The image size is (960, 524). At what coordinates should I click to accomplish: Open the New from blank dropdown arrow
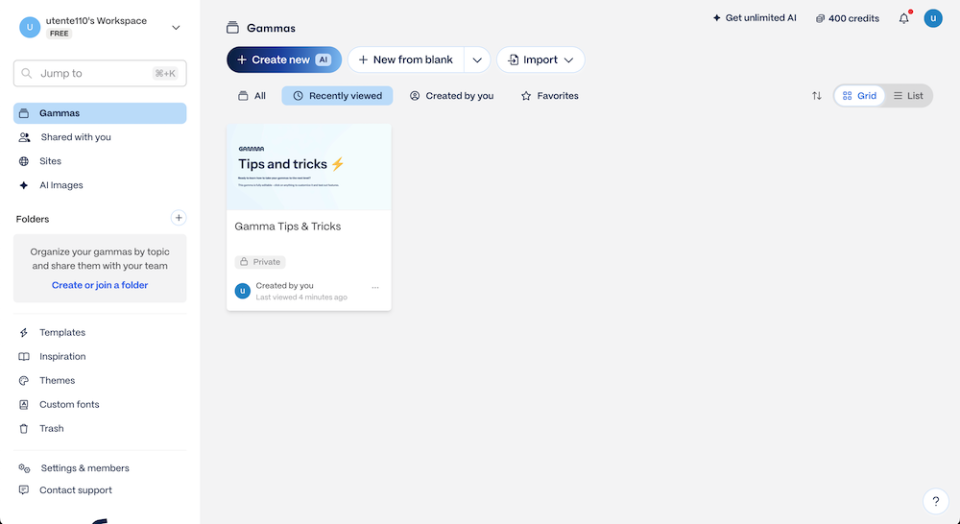(477, 60)
